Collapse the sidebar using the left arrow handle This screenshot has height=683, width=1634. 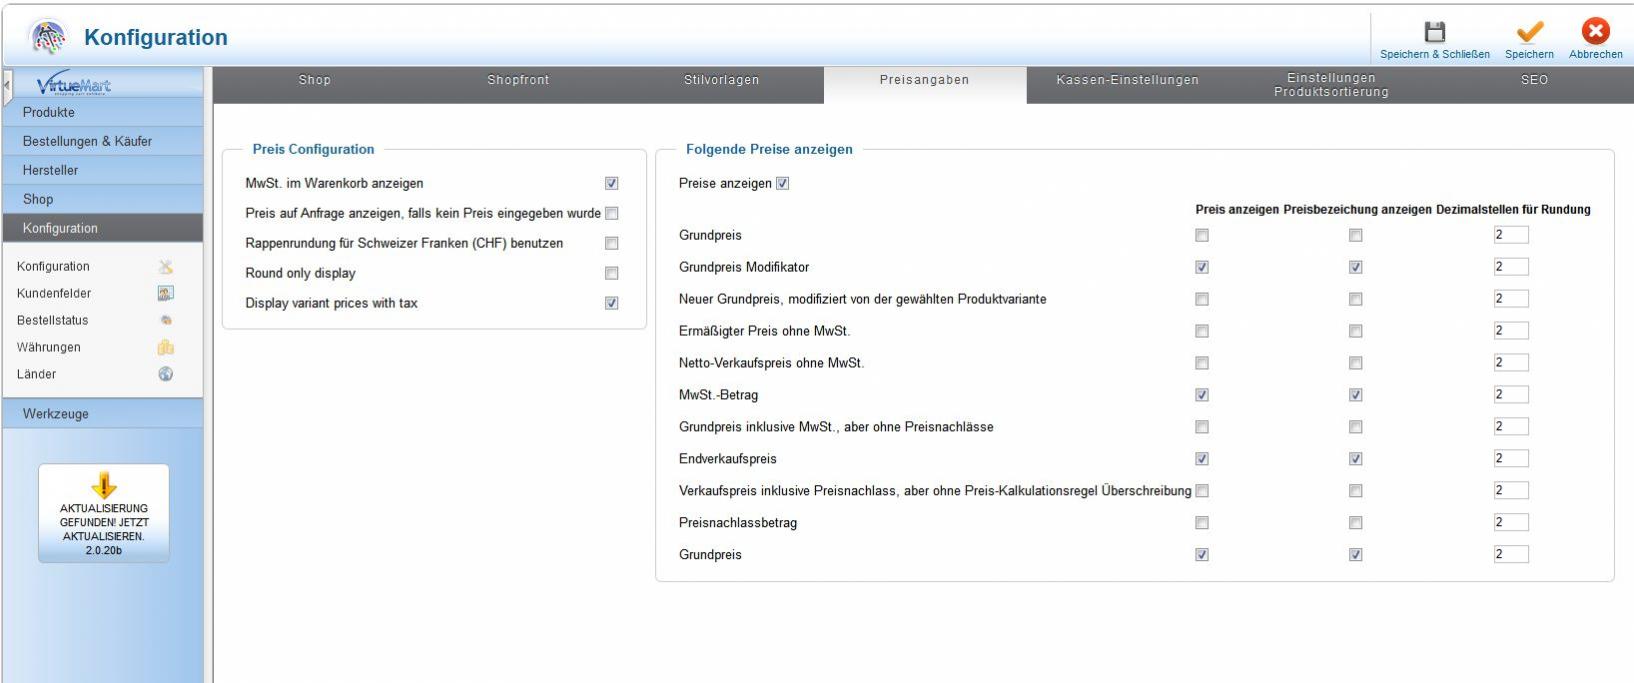[x=7, y=85]
